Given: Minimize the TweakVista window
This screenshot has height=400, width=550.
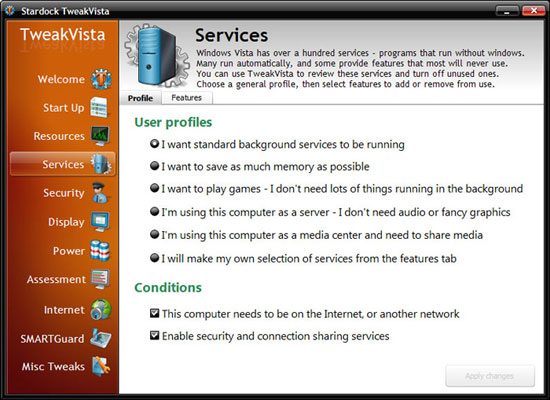Looking at the screenshot, I should (507, 11).
